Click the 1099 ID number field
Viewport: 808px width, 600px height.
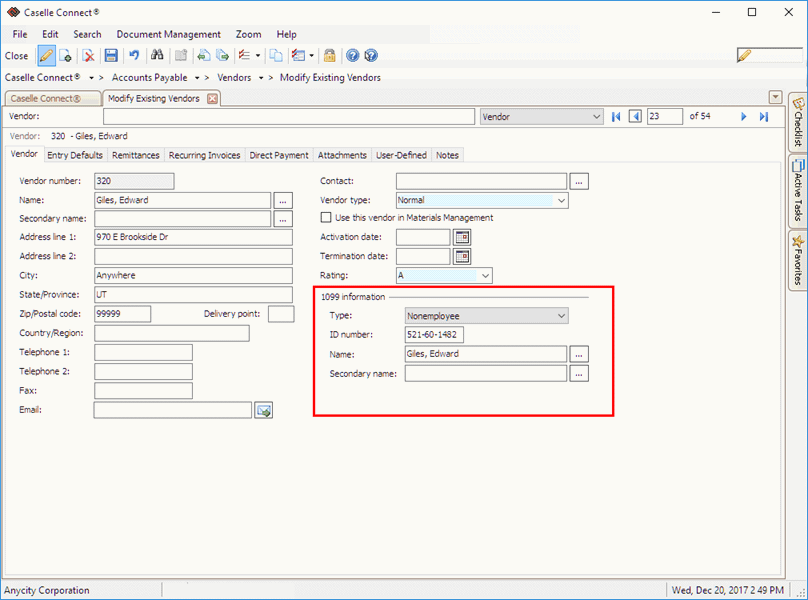[x=435, y=335]
